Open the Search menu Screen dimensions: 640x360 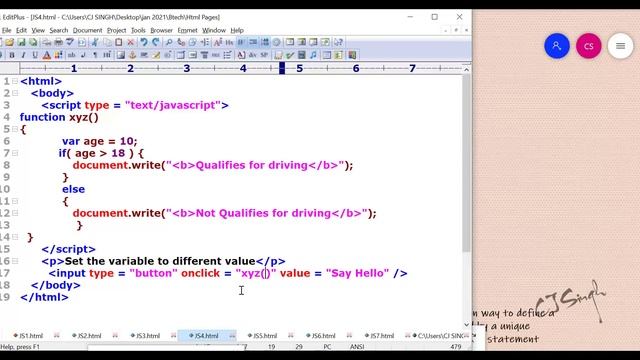coord(59,30)
